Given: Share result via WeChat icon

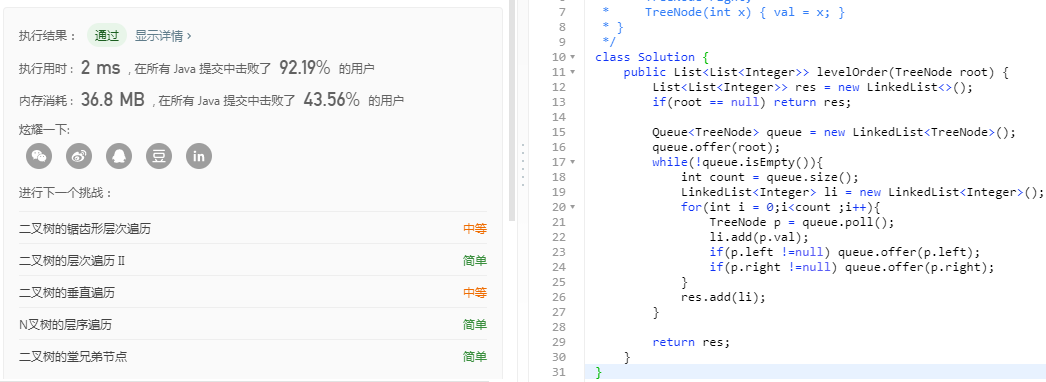Looking at the screenshot, I should 39,156.
